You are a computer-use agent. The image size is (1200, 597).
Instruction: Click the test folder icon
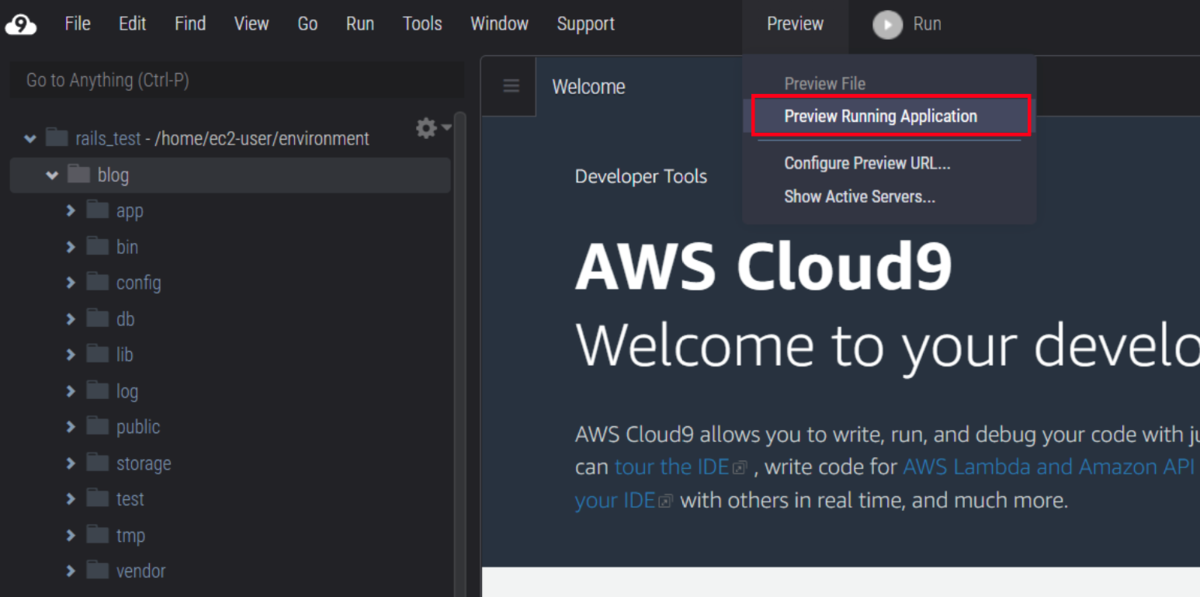(97, 498)
